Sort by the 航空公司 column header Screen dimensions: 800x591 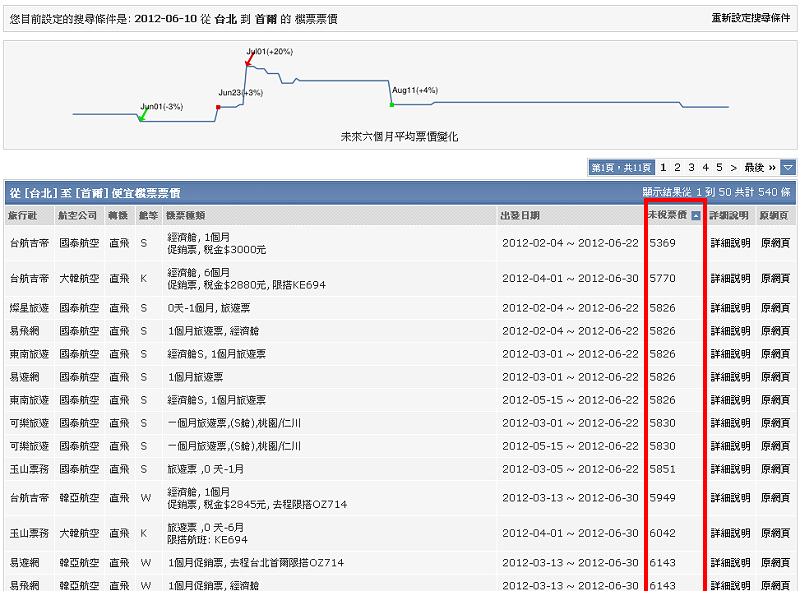click(78, 215)
